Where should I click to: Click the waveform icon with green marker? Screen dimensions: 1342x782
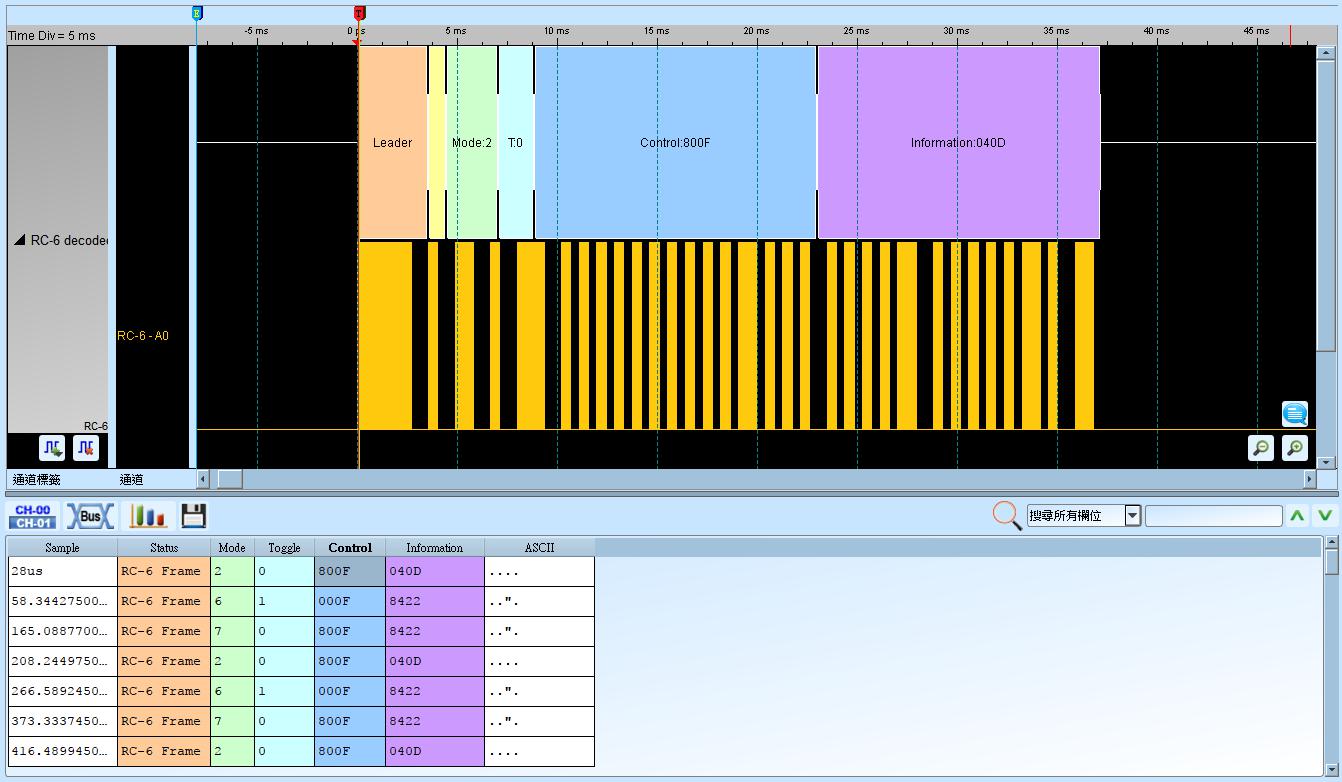click(53, 448)
